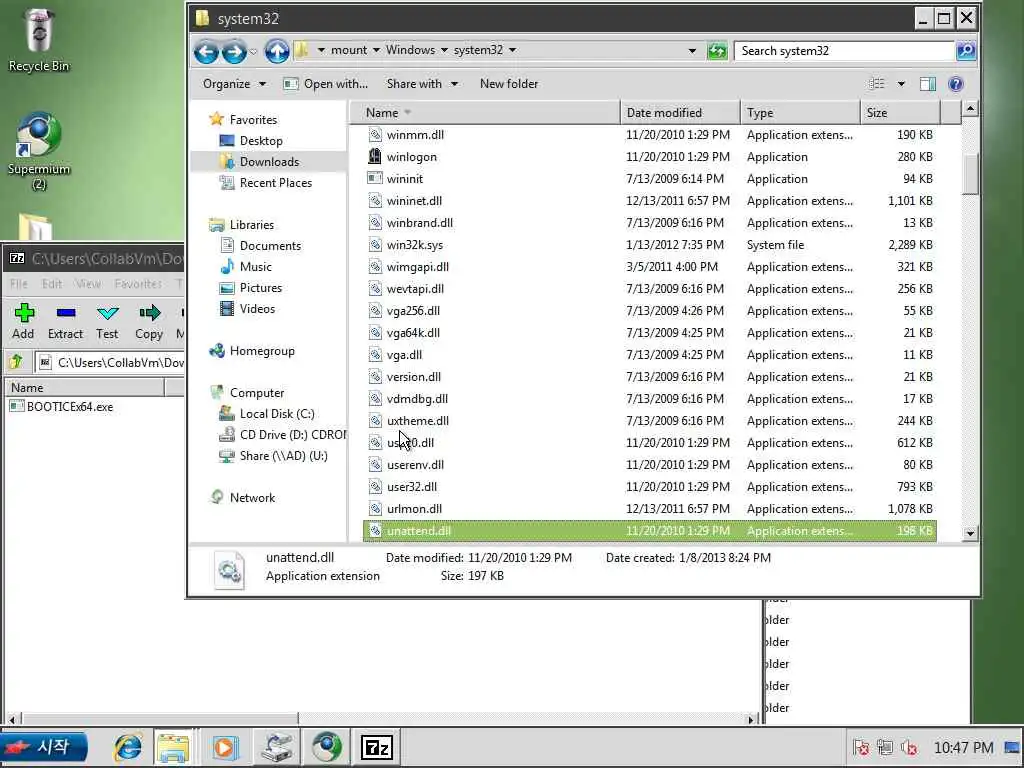Select Local Disk (C:)

tap(277, 413)
